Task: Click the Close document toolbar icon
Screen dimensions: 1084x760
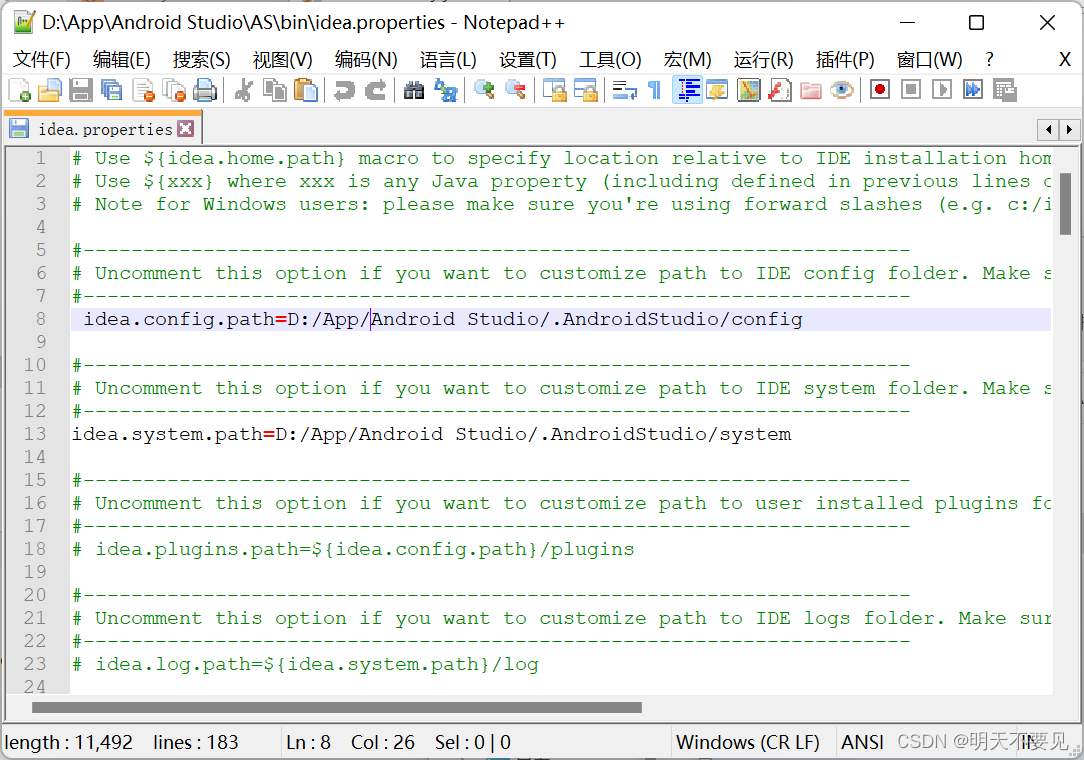Action: click(x=144, y=91)
